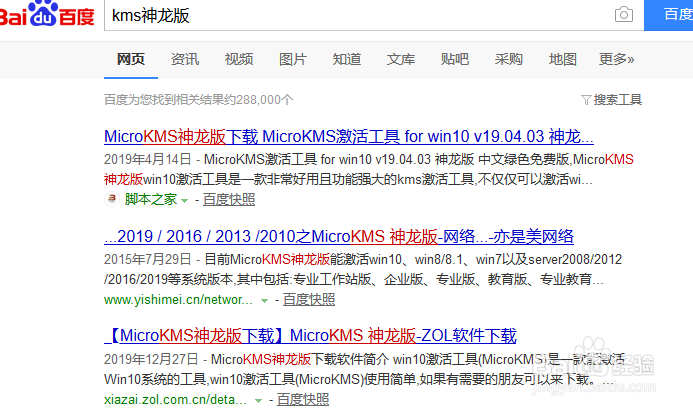Expand the 更多» tab menu
Image resolution: width=693 pixels, height=411 pixels.
[x=617, y=59]
